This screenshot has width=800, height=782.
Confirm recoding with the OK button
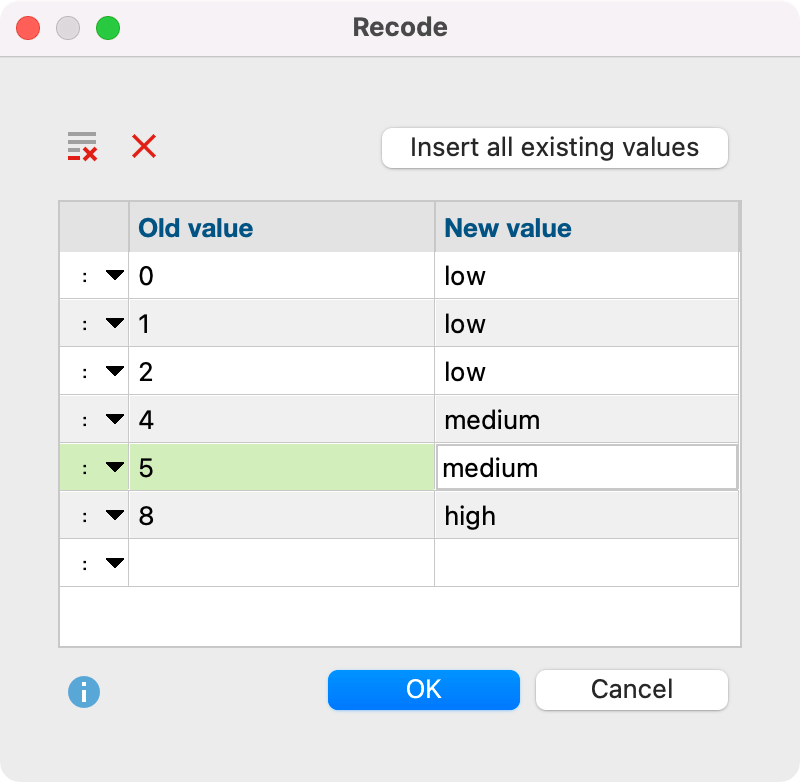point(423,690)
